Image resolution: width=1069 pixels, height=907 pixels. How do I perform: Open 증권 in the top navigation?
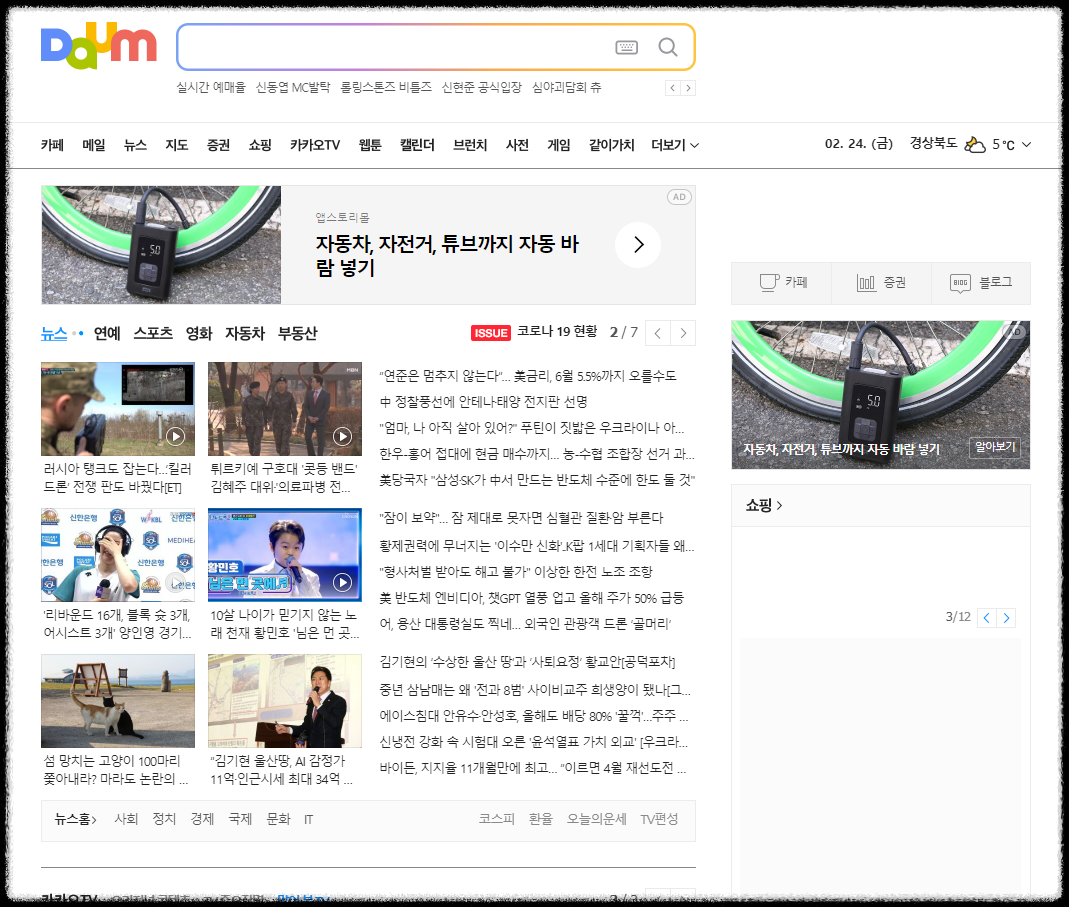pos(218,145)
